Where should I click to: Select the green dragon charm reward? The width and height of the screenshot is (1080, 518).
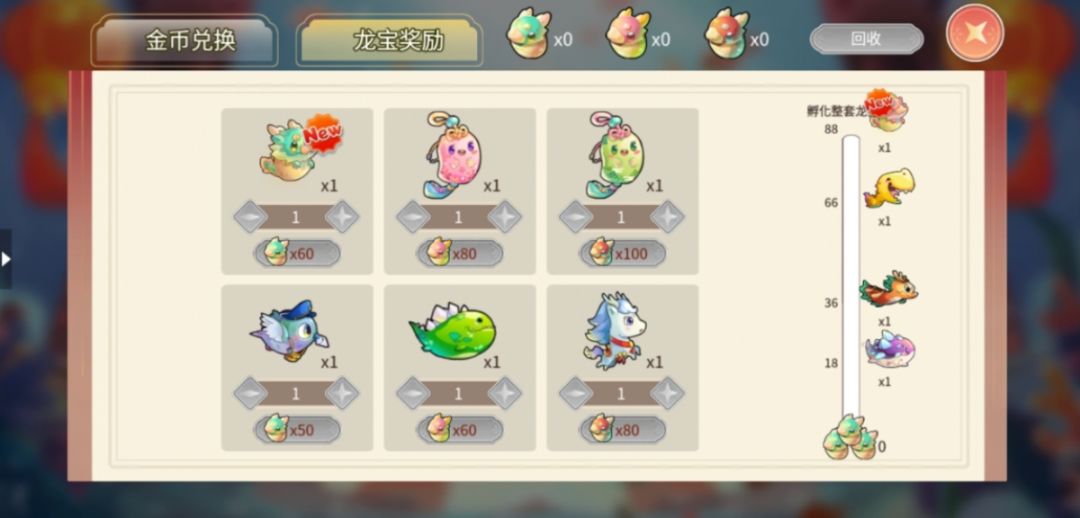[x=616, y=155]
